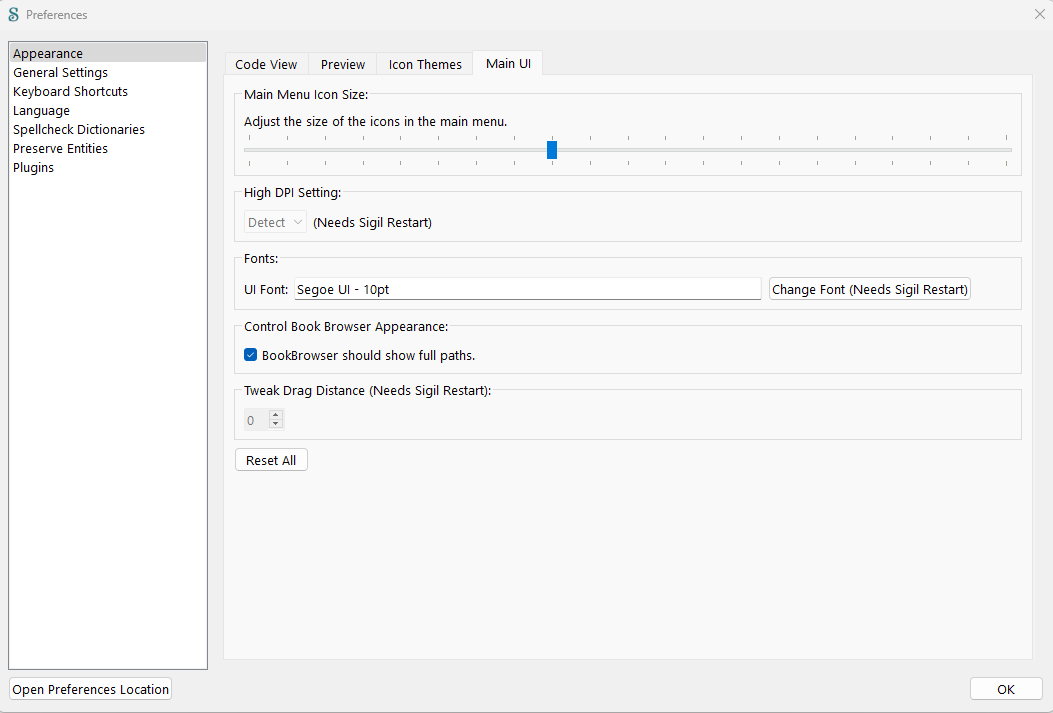The width and height of the screenshot is (1053, 713).
Task: Click in the UI Font text field
Action: click(527, 290)
